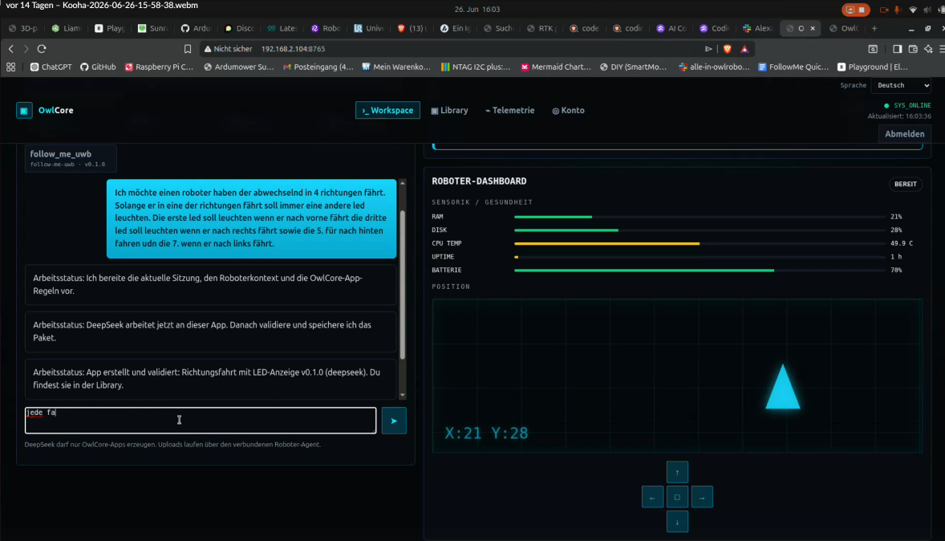This screenshot has width=945, height=541.
Task: Click the chat scrollbar up arrow
Action: [x=403, y=183]
